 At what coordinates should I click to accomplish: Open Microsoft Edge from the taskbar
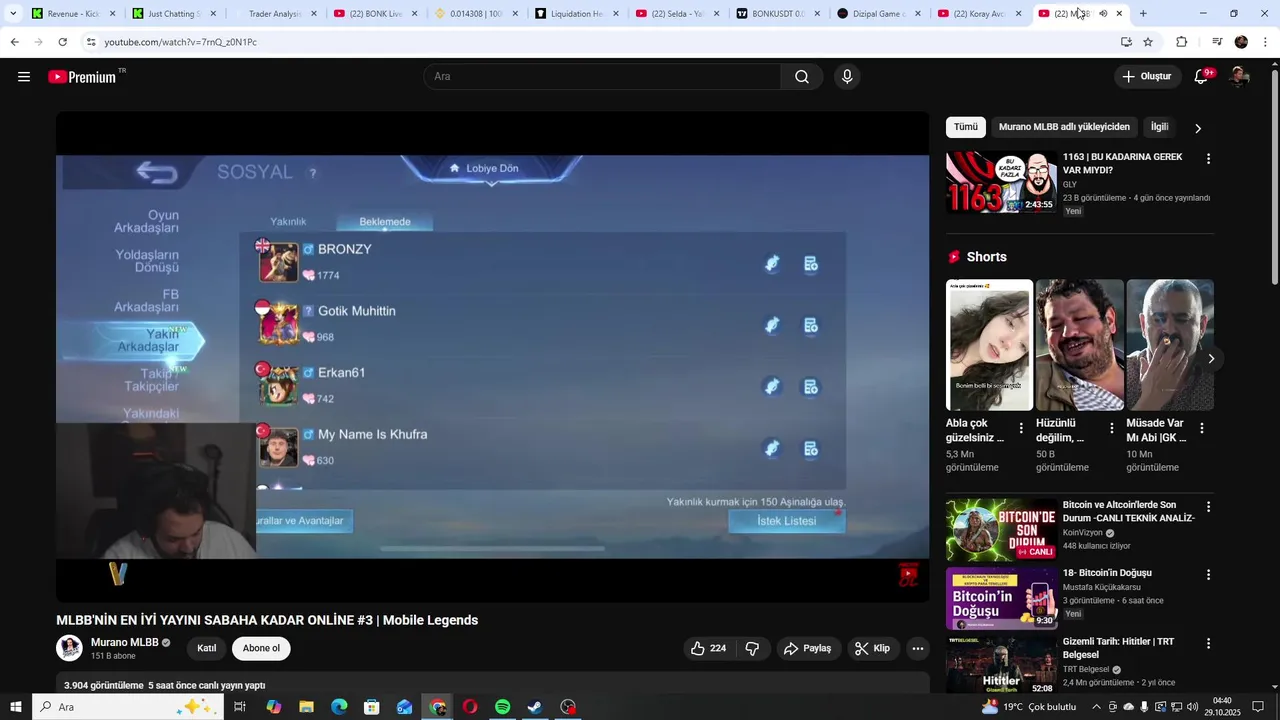(x=339, y=707)
